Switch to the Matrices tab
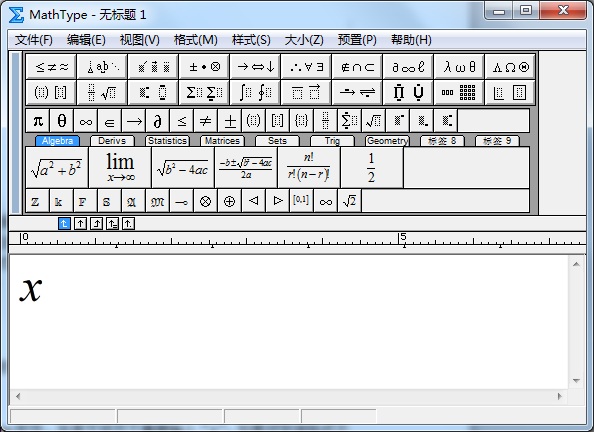The width and height of the screenshot is (594, 432). point(222,141)
